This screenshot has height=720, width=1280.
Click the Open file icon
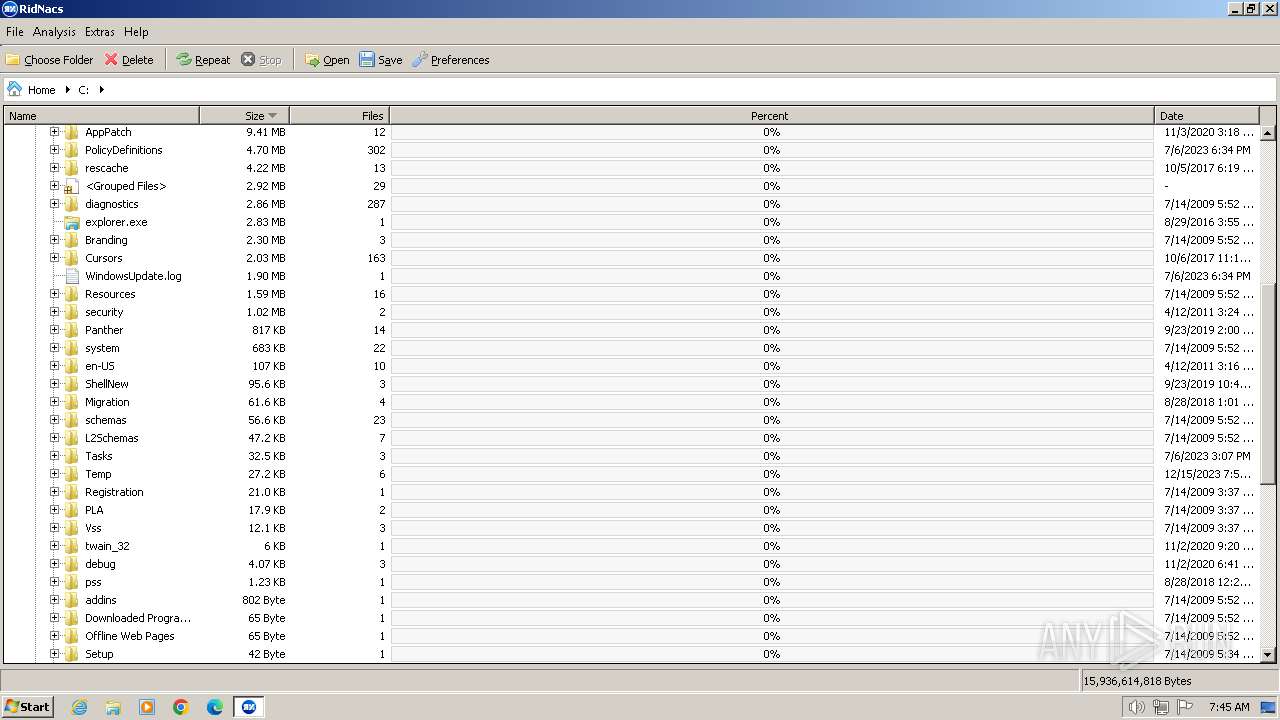(312, 60)
